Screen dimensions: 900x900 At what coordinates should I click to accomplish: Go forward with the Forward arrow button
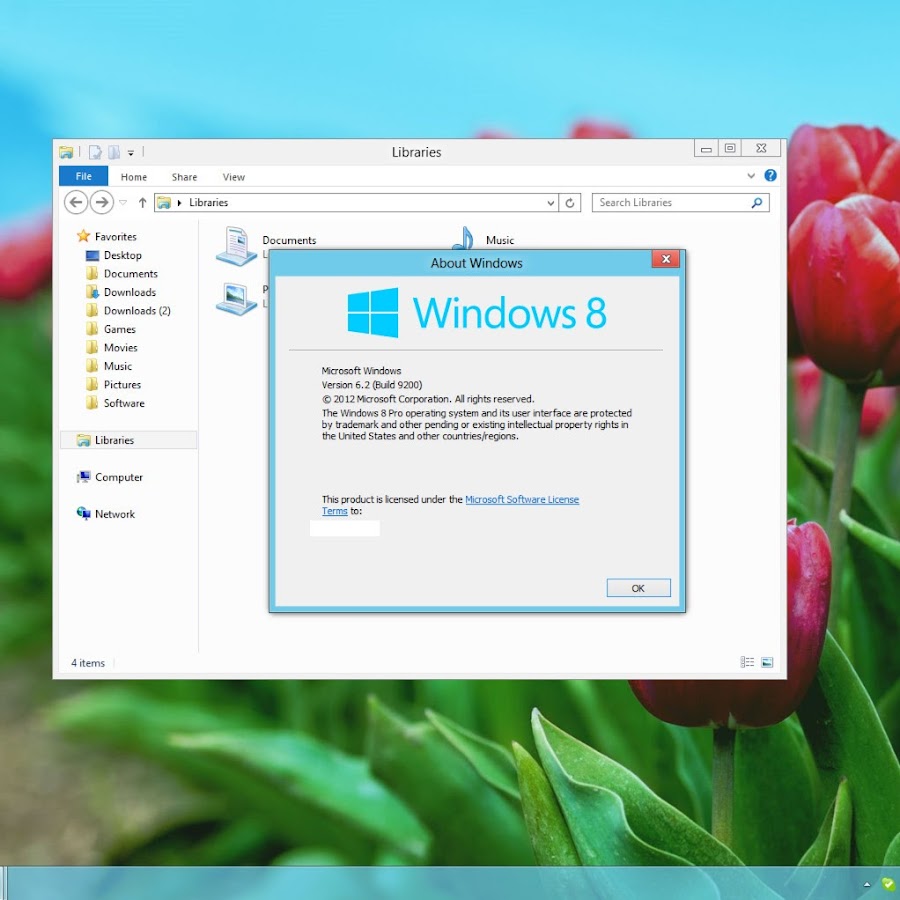pyautogui.click(x=102, y=203)
